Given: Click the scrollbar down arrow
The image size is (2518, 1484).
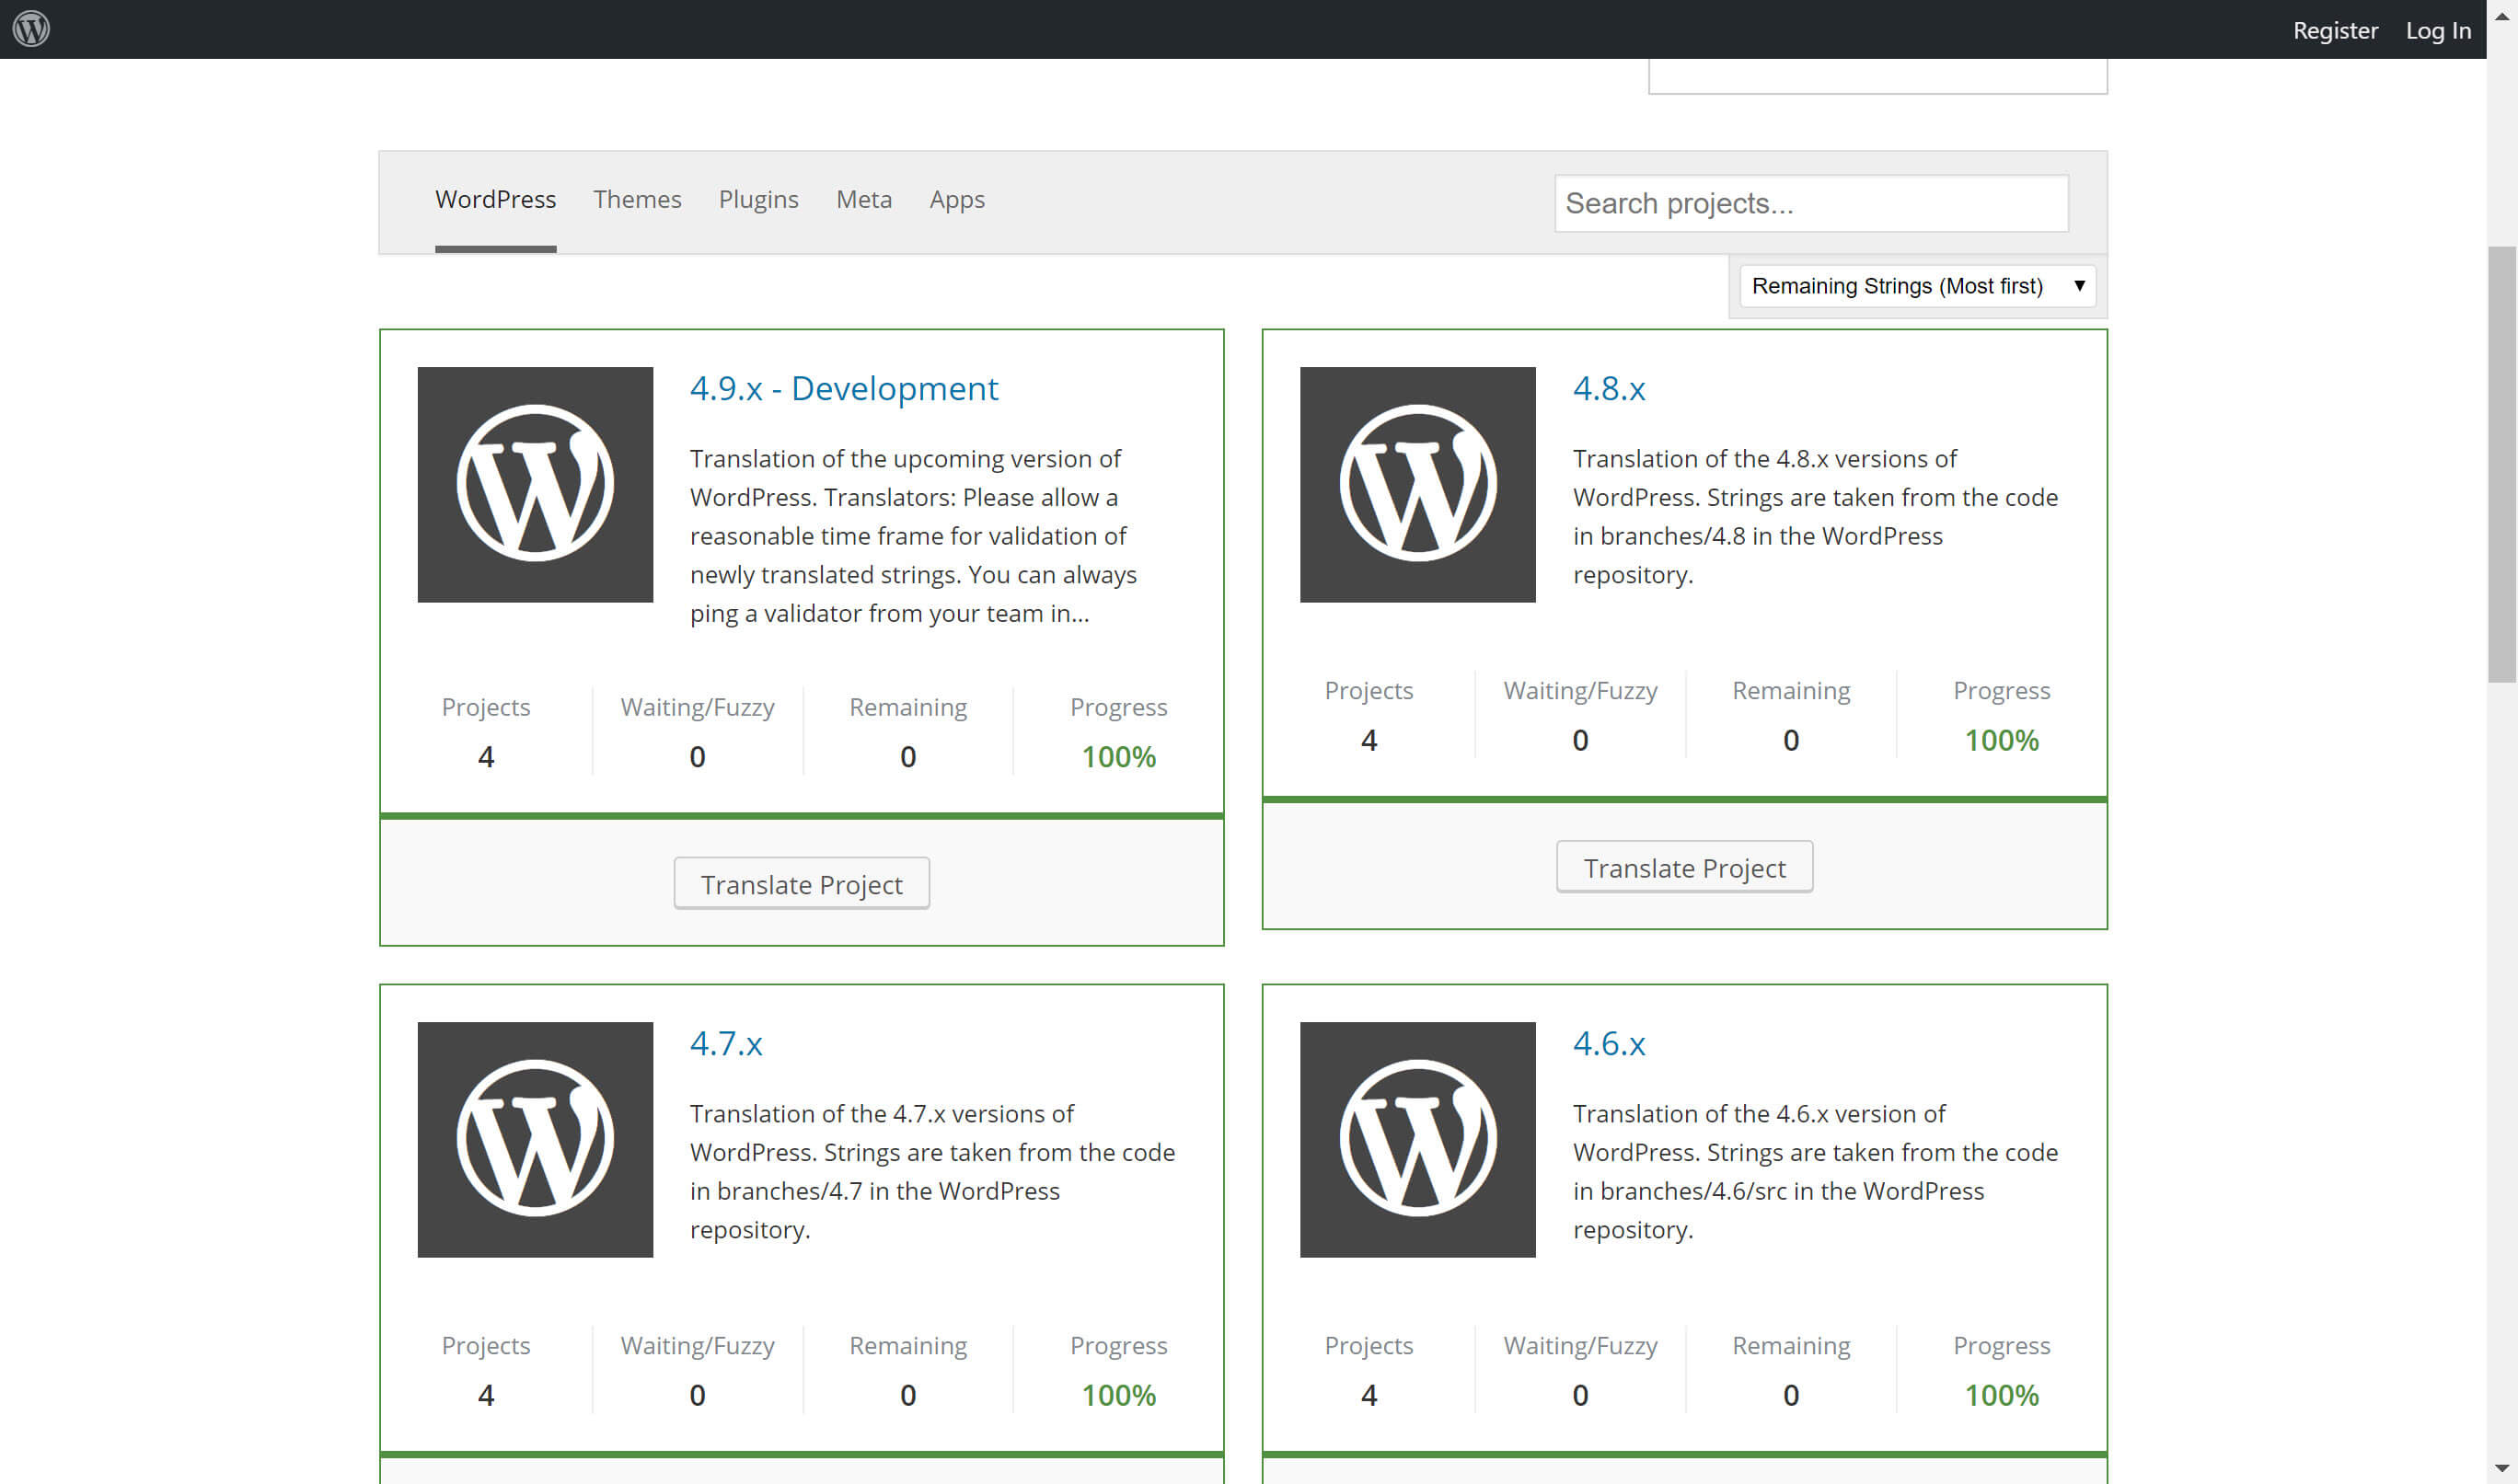Looking at the screenshot, I should pos(2502,1468).
